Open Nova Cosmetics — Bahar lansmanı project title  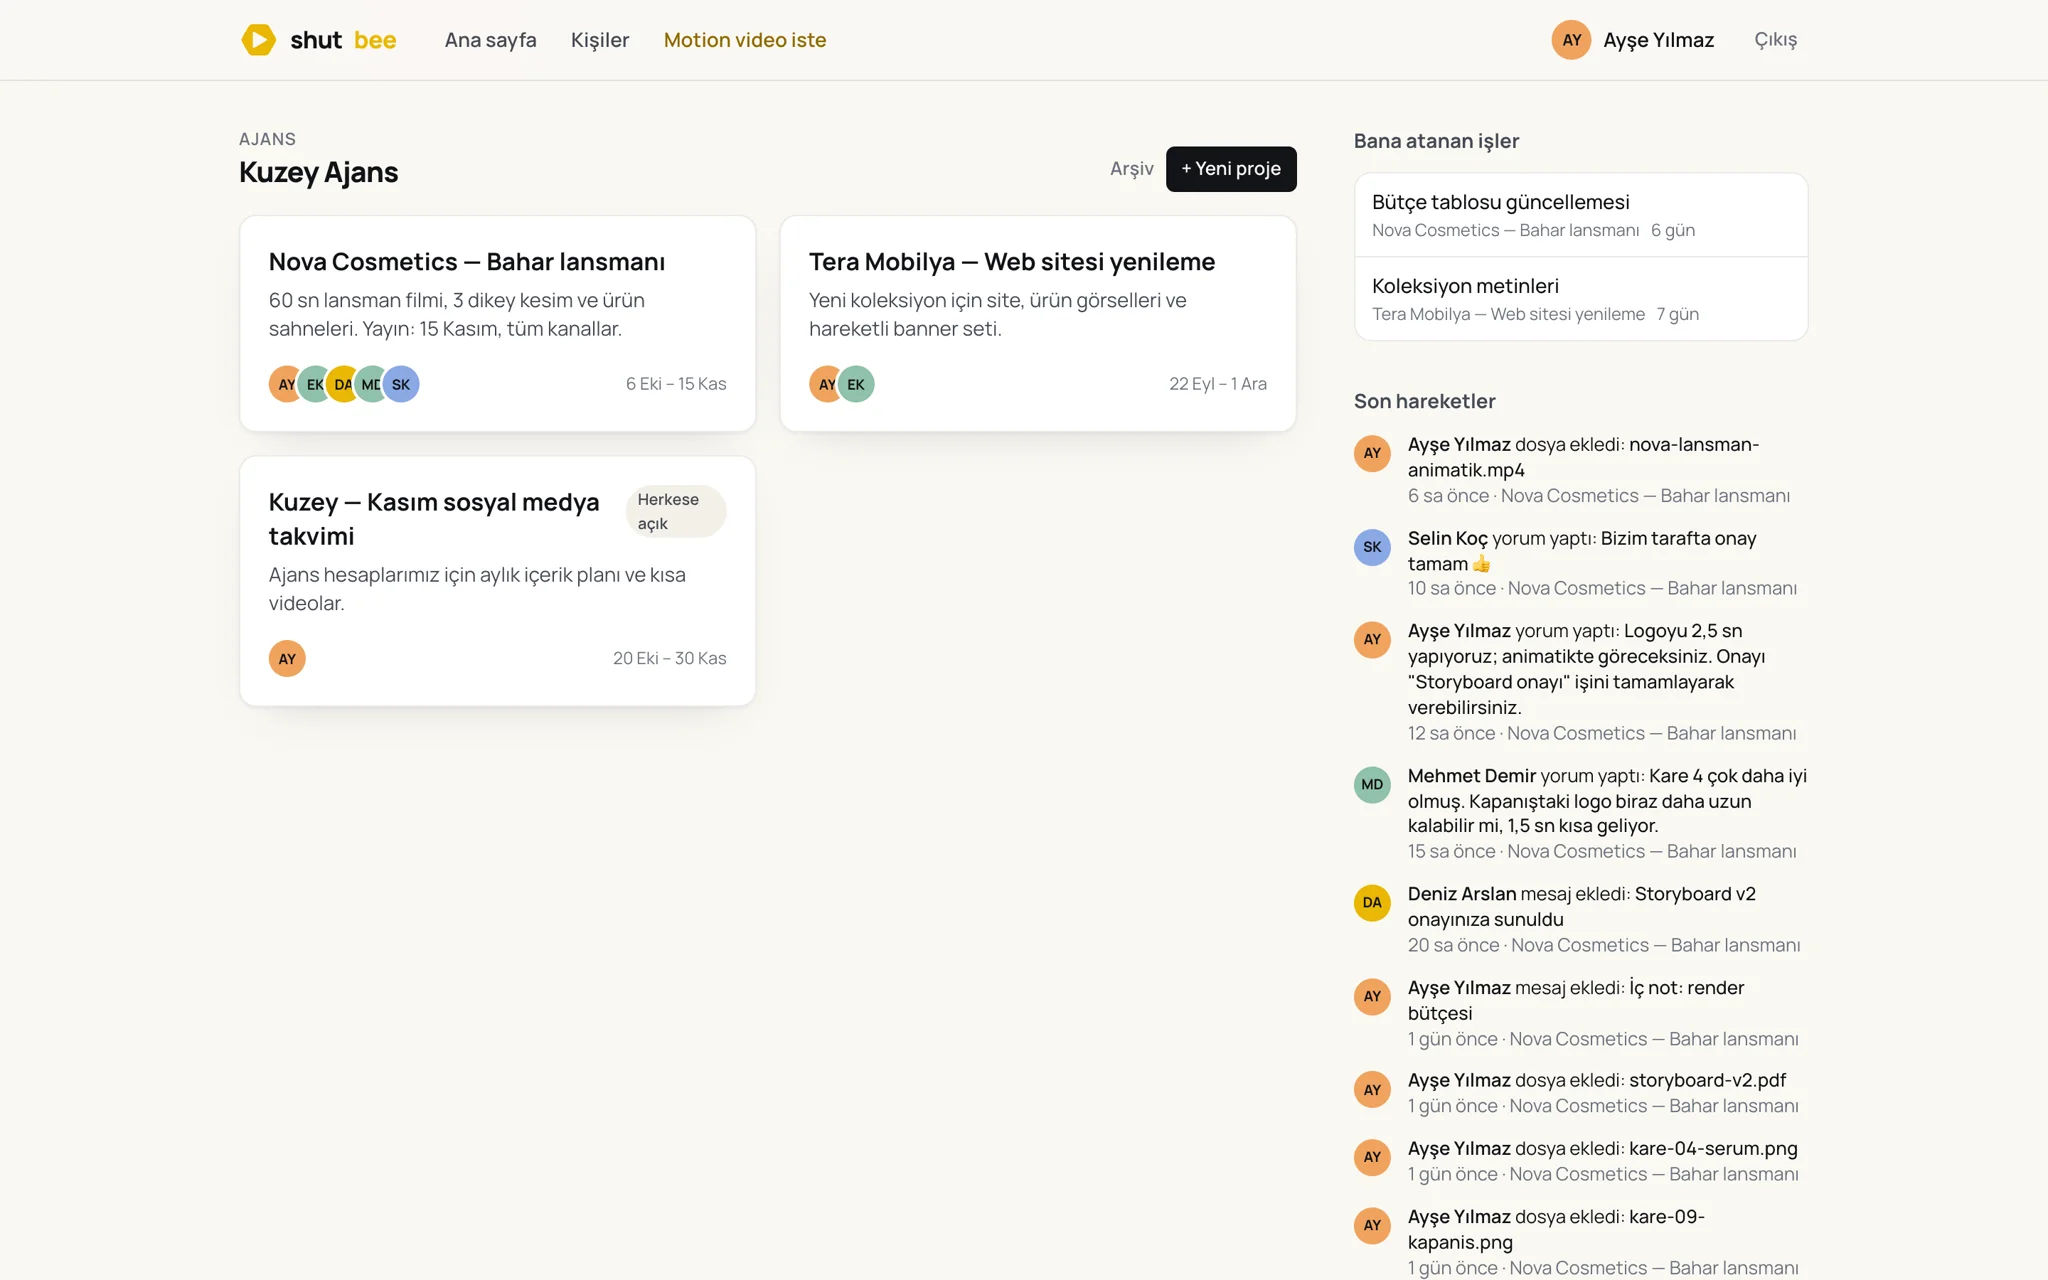[467, 262]
